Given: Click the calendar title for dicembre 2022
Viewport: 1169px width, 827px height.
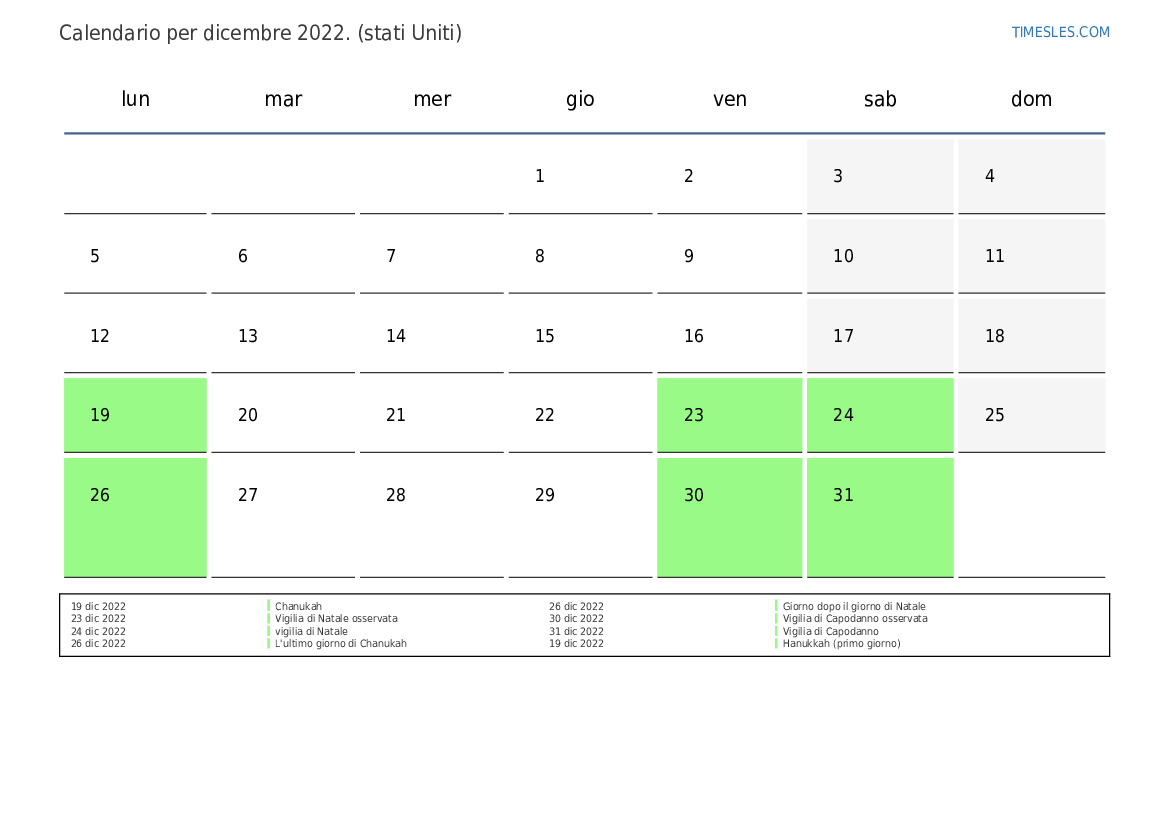Looking at the screenshot, I should (260, 34).
